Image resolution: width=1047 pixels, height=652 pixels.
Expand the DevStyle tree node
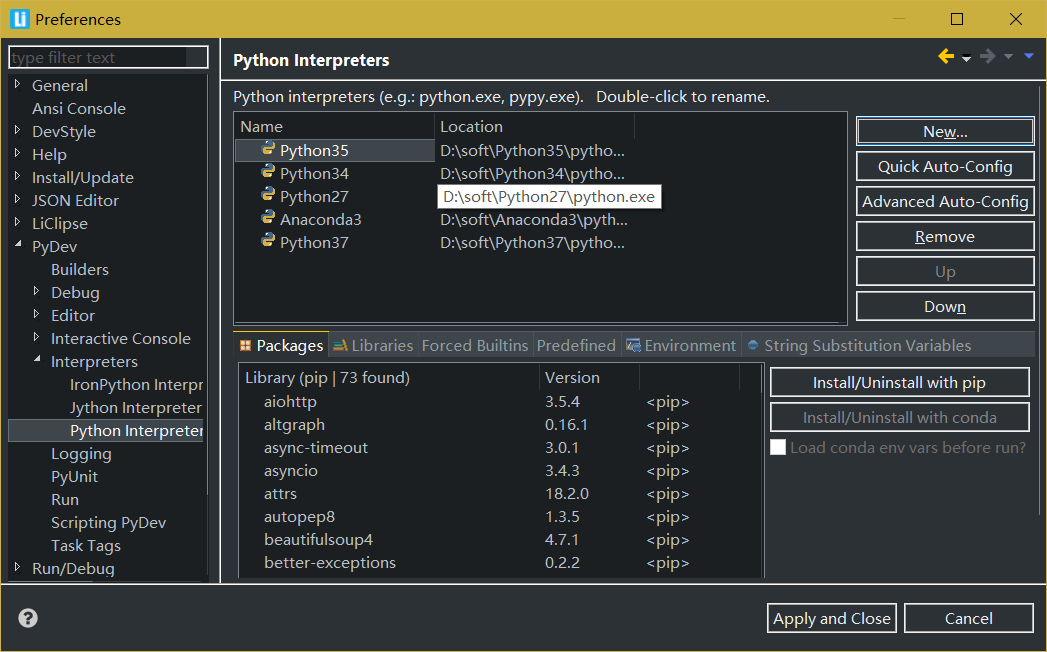pos(17,130)
